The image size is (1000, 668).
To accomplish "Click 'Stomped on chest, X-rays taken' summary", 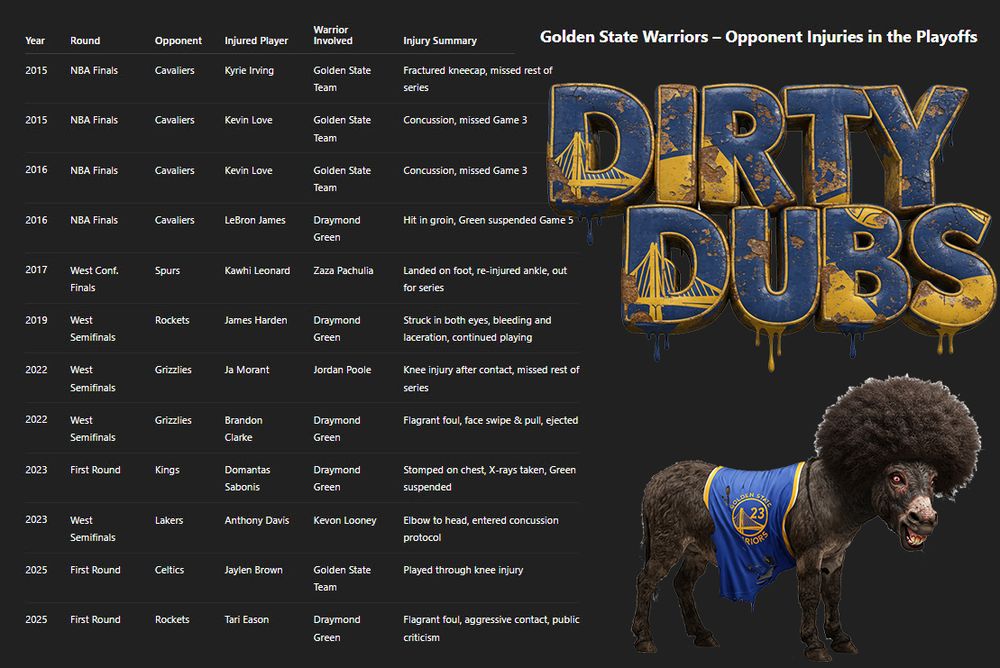I will click(x=489, y=479).
